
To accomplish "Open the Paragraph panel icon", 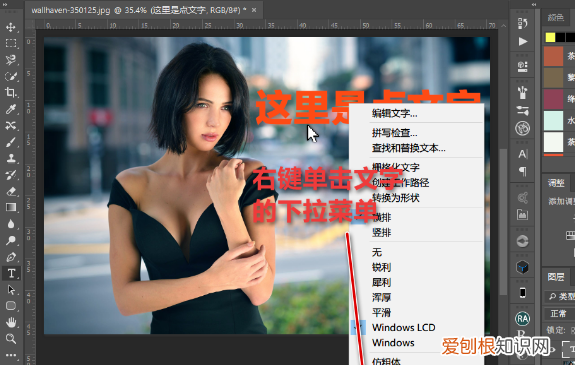I will coord(523,171).
